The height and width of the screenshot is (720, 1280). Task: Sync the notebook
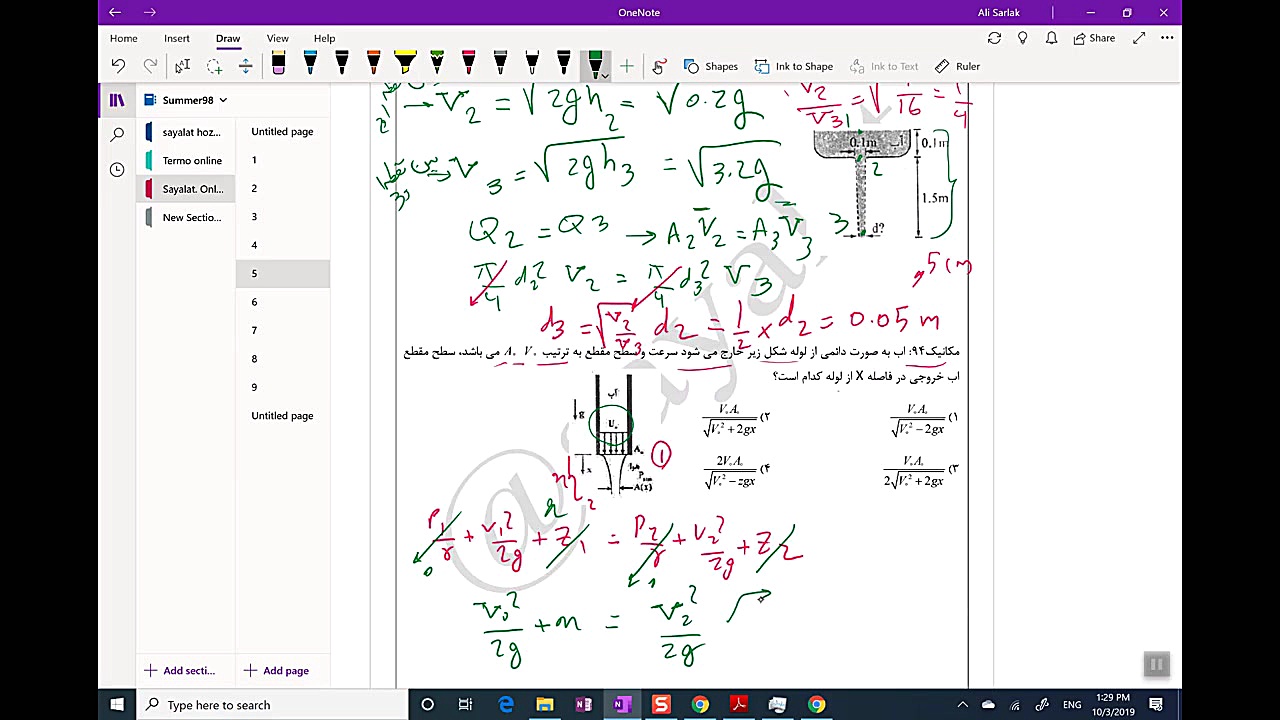pyautogui.click(x=994, y=38)
